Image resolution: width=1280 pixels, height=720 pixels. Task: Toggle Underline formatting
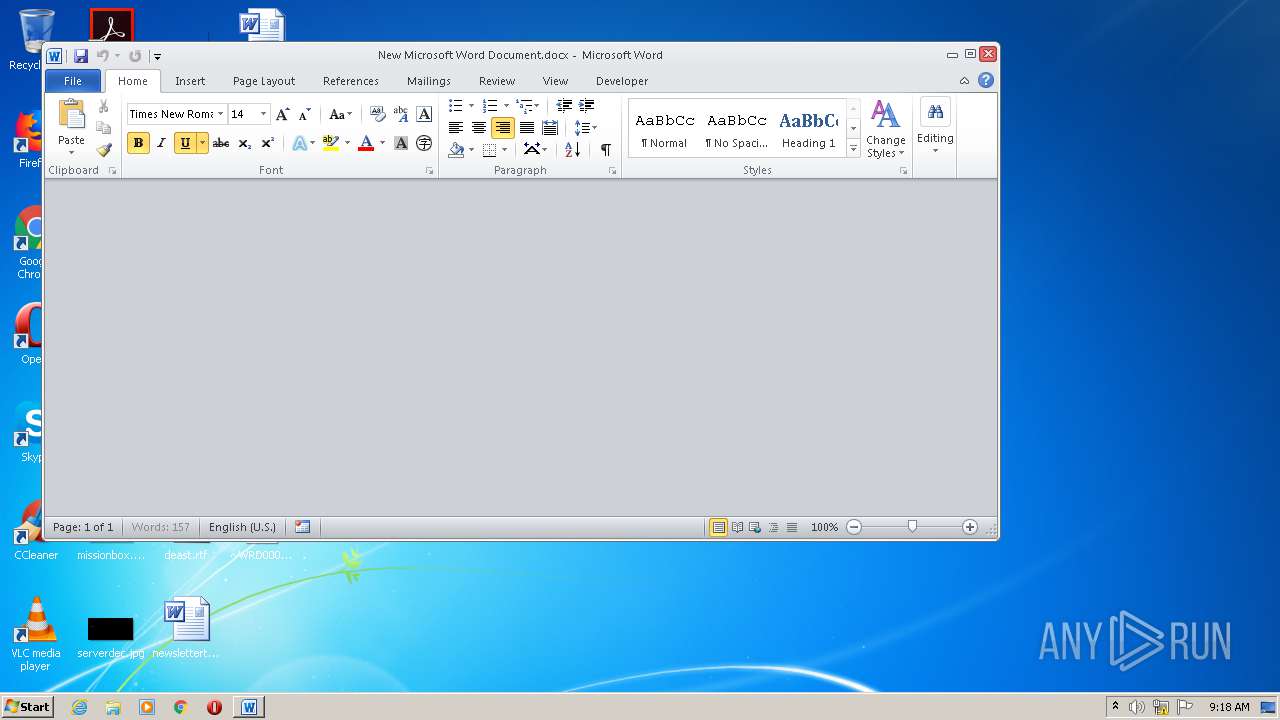pos(185,143)
